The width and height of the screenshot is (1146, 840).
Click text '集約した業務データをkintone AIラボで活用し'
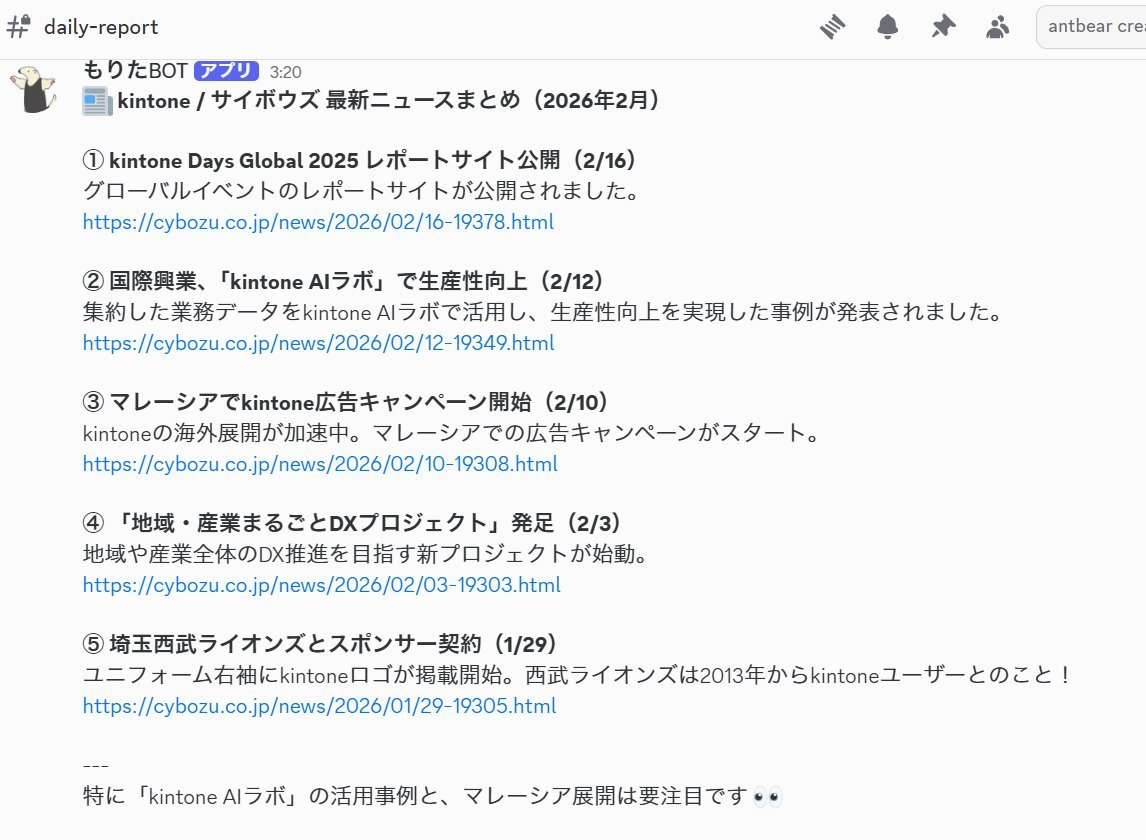click(305, 312)
